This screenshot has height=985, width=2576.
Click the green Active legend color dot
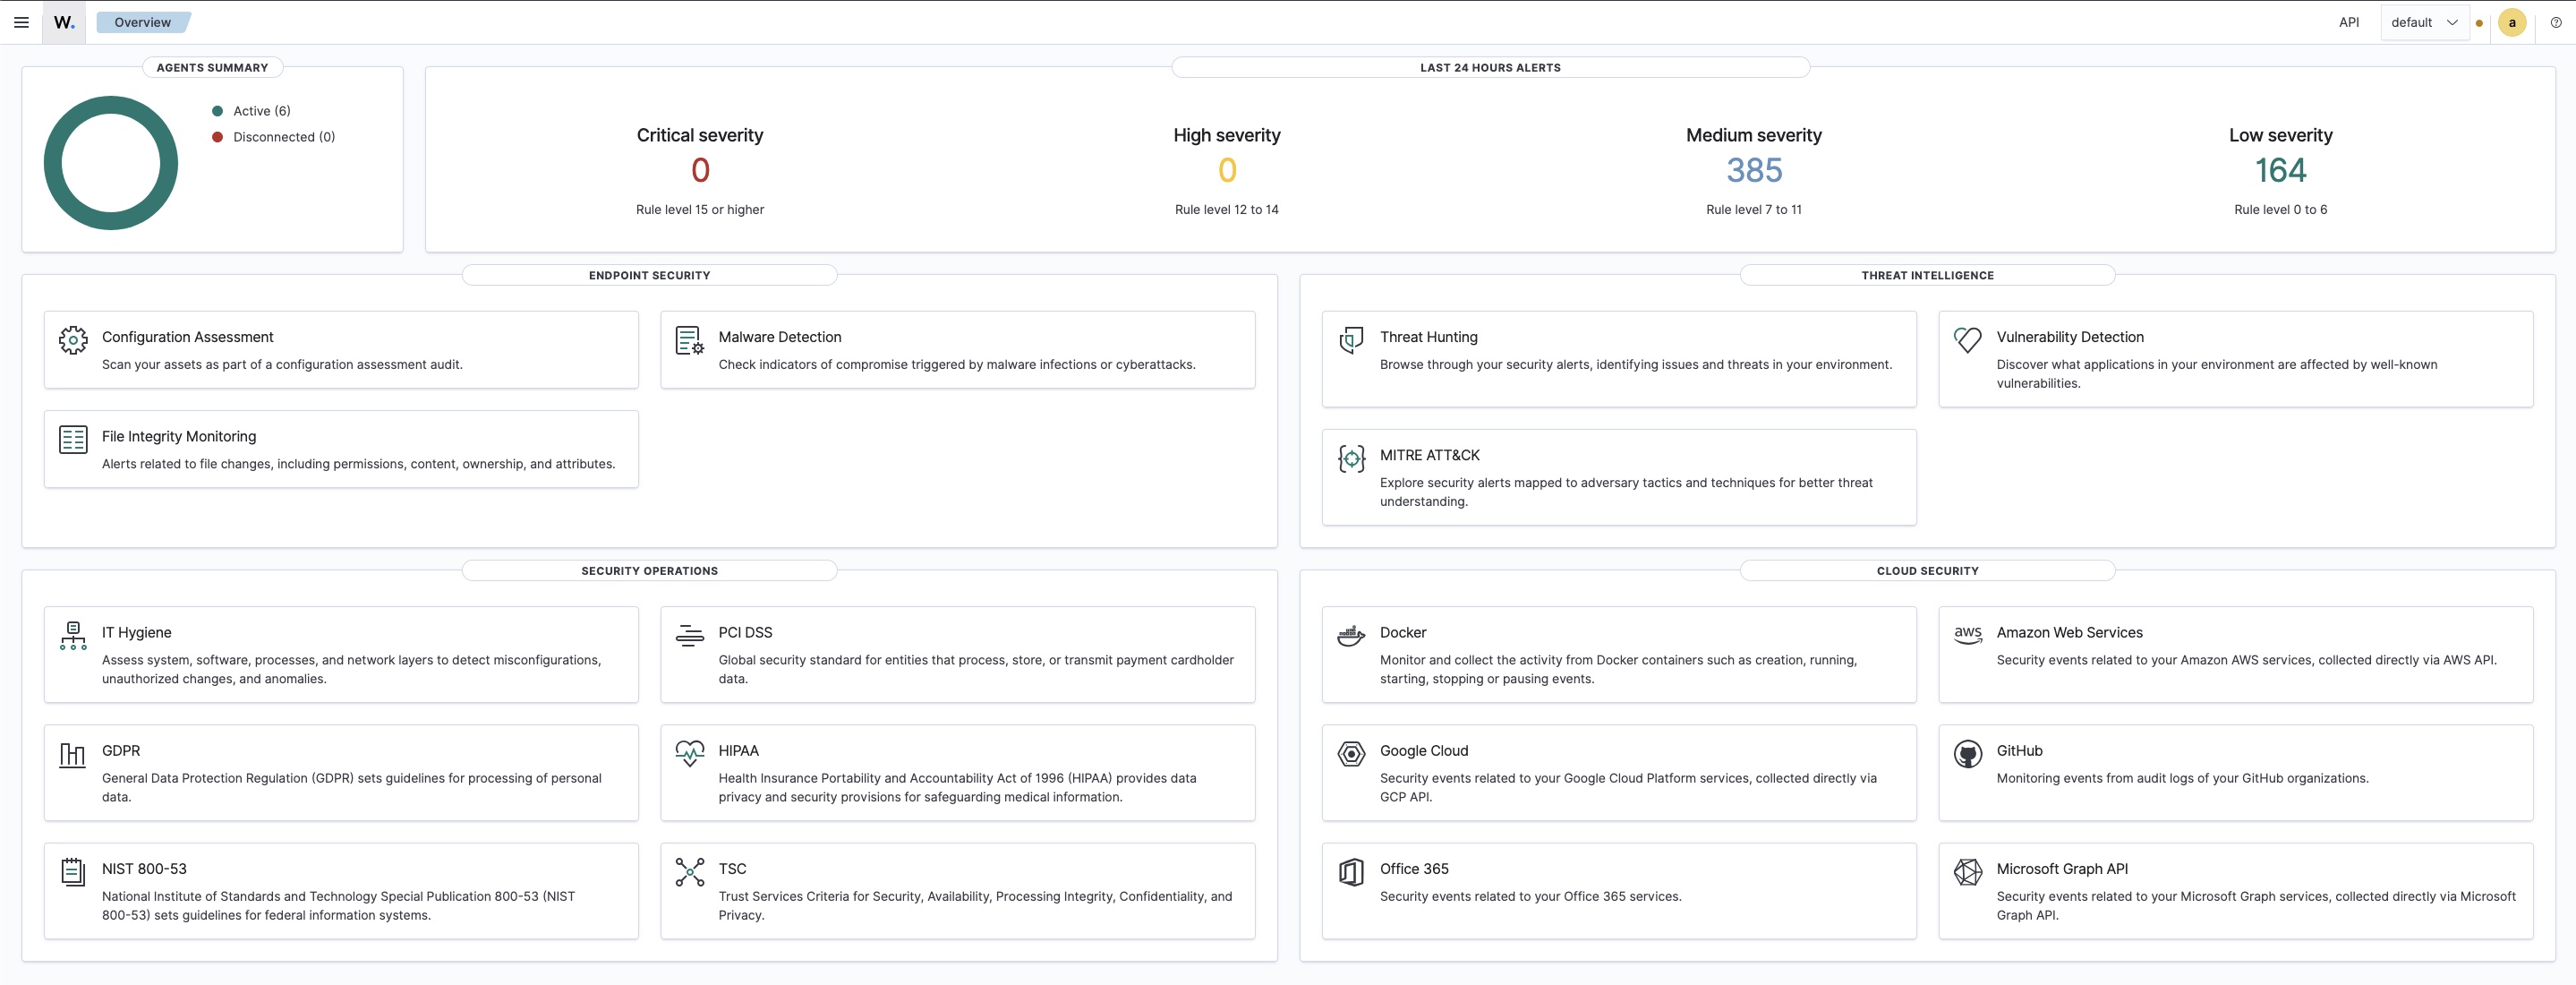[x=217, y=111]
